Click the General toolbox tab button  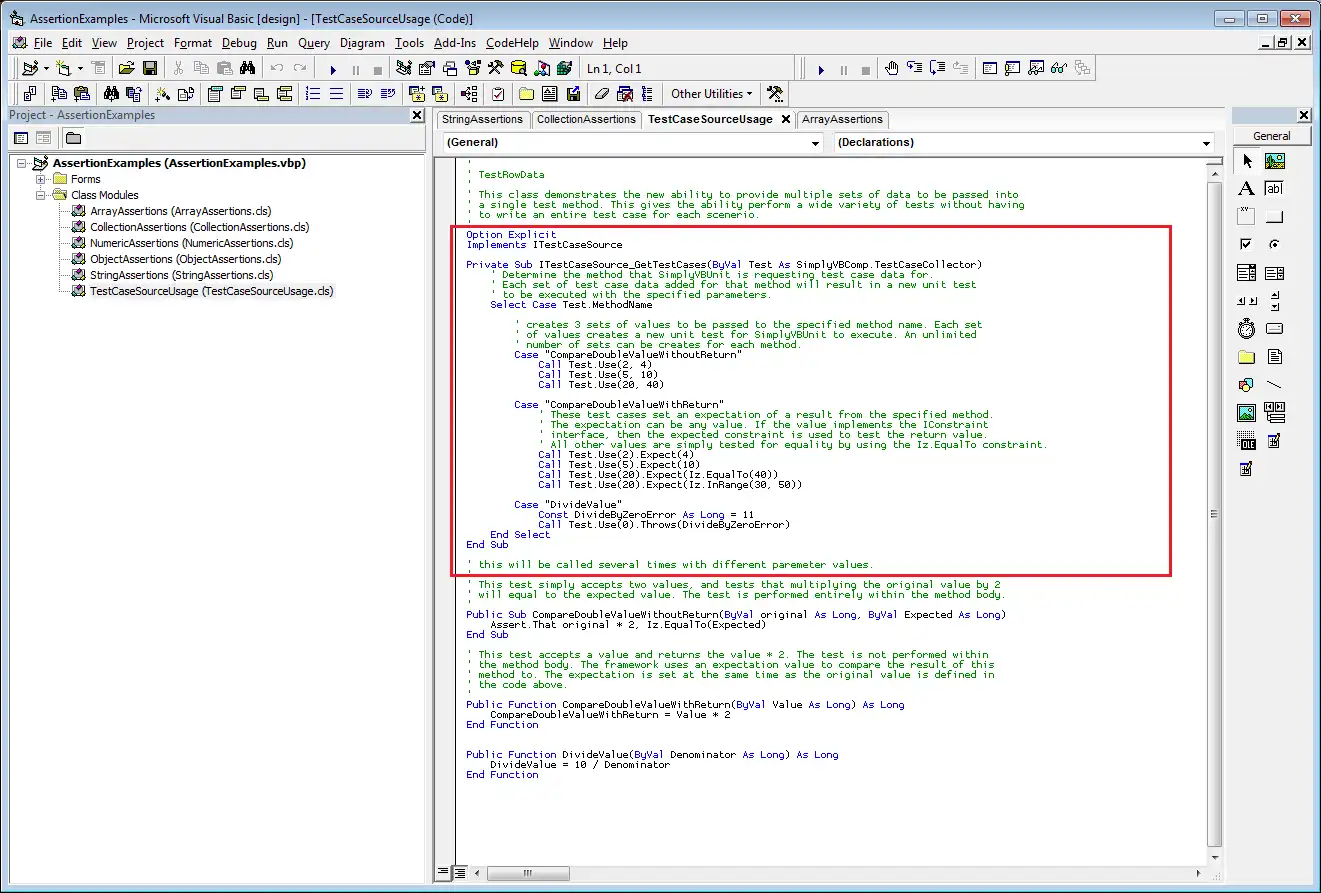coord(1271,136)
